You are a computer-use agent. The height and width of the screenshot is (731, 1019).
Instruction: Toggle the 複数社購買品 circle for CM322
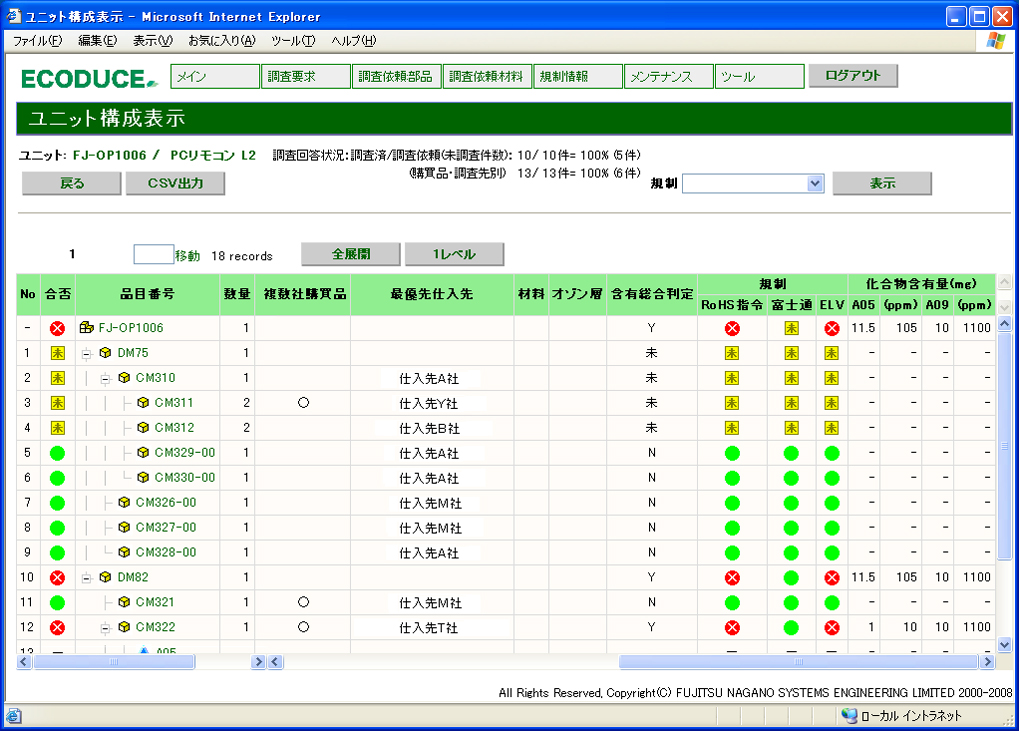(302, 628)
